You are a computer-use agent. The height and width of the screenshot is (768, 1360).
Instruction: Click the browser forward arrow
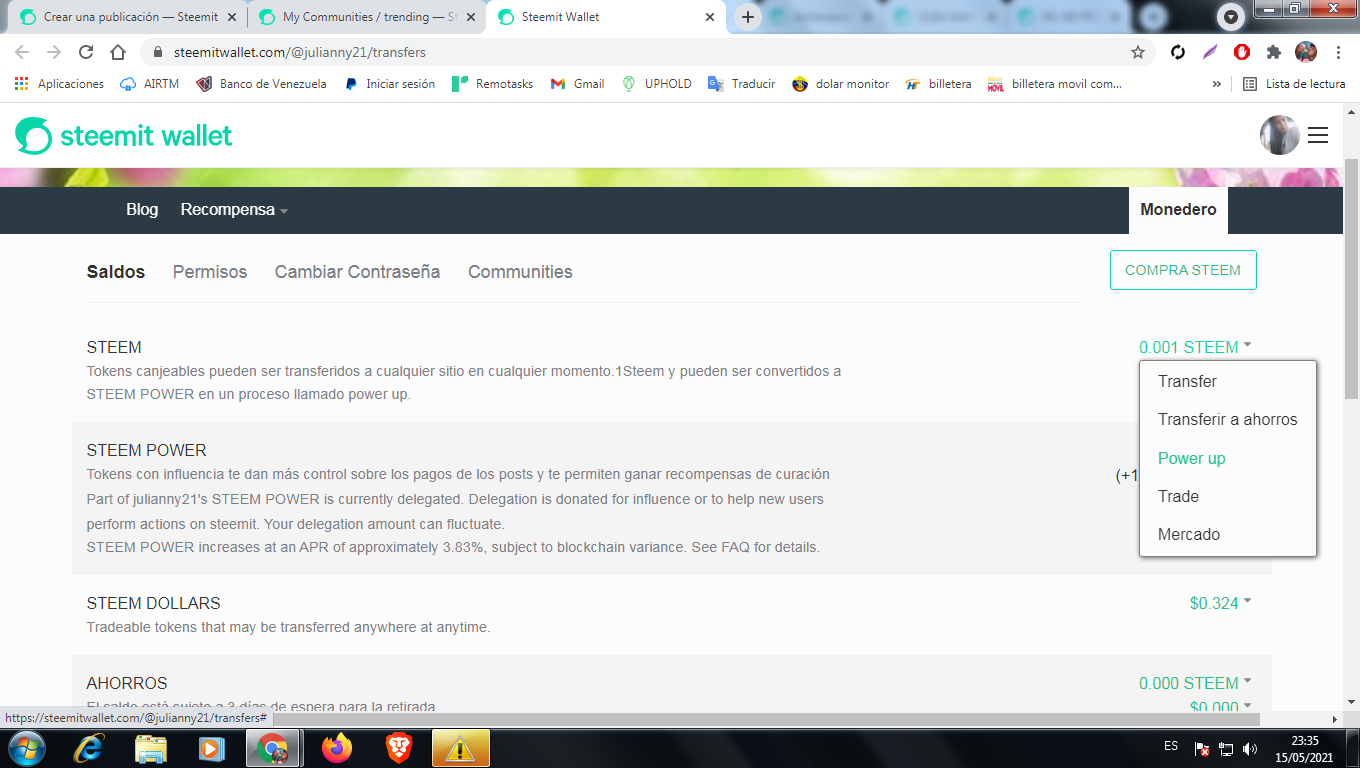point(54,52)
